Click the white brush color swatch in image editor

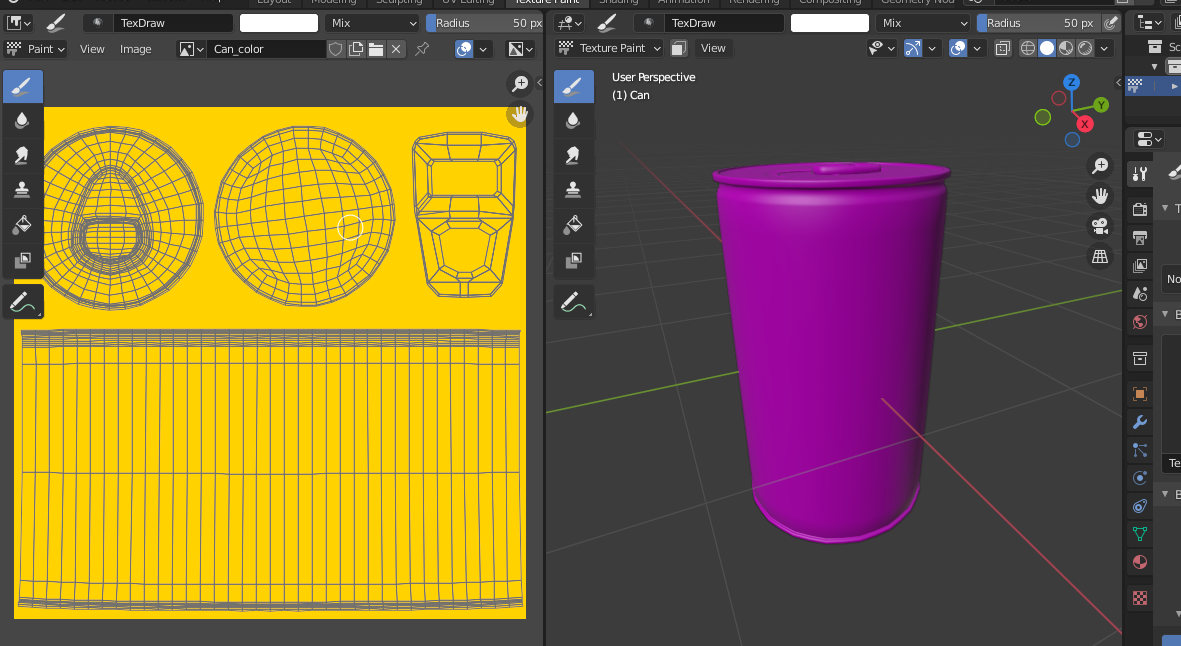tap(279, 23)
